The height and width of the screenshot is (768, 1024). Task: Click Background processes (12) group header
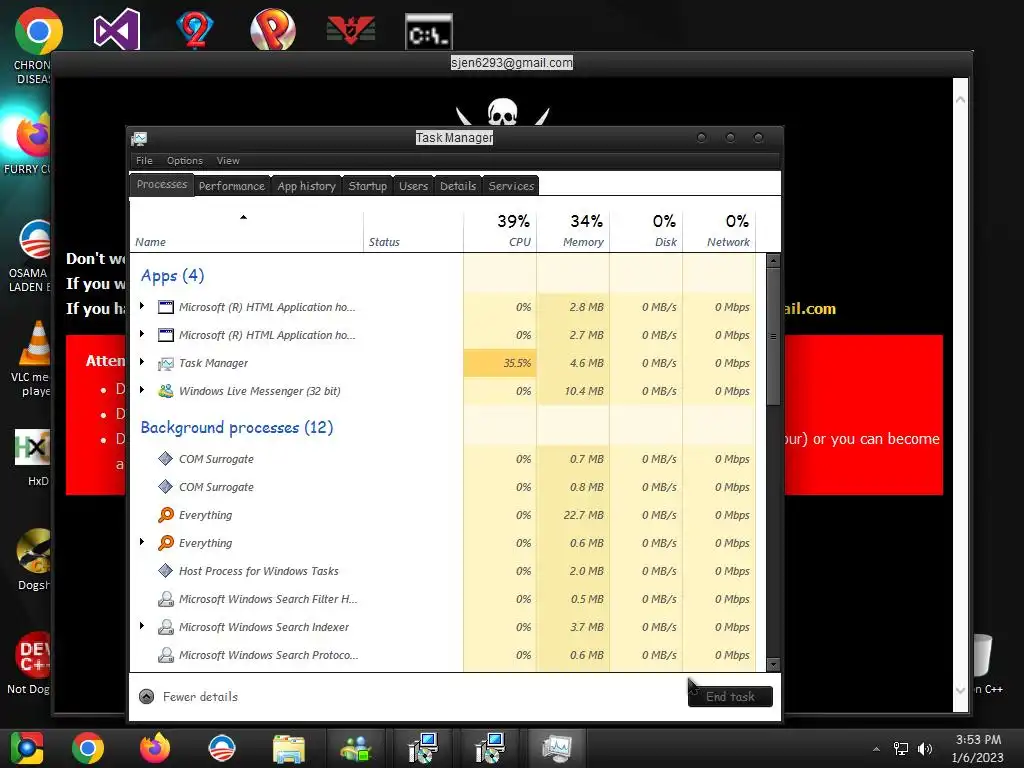[237, 428]
